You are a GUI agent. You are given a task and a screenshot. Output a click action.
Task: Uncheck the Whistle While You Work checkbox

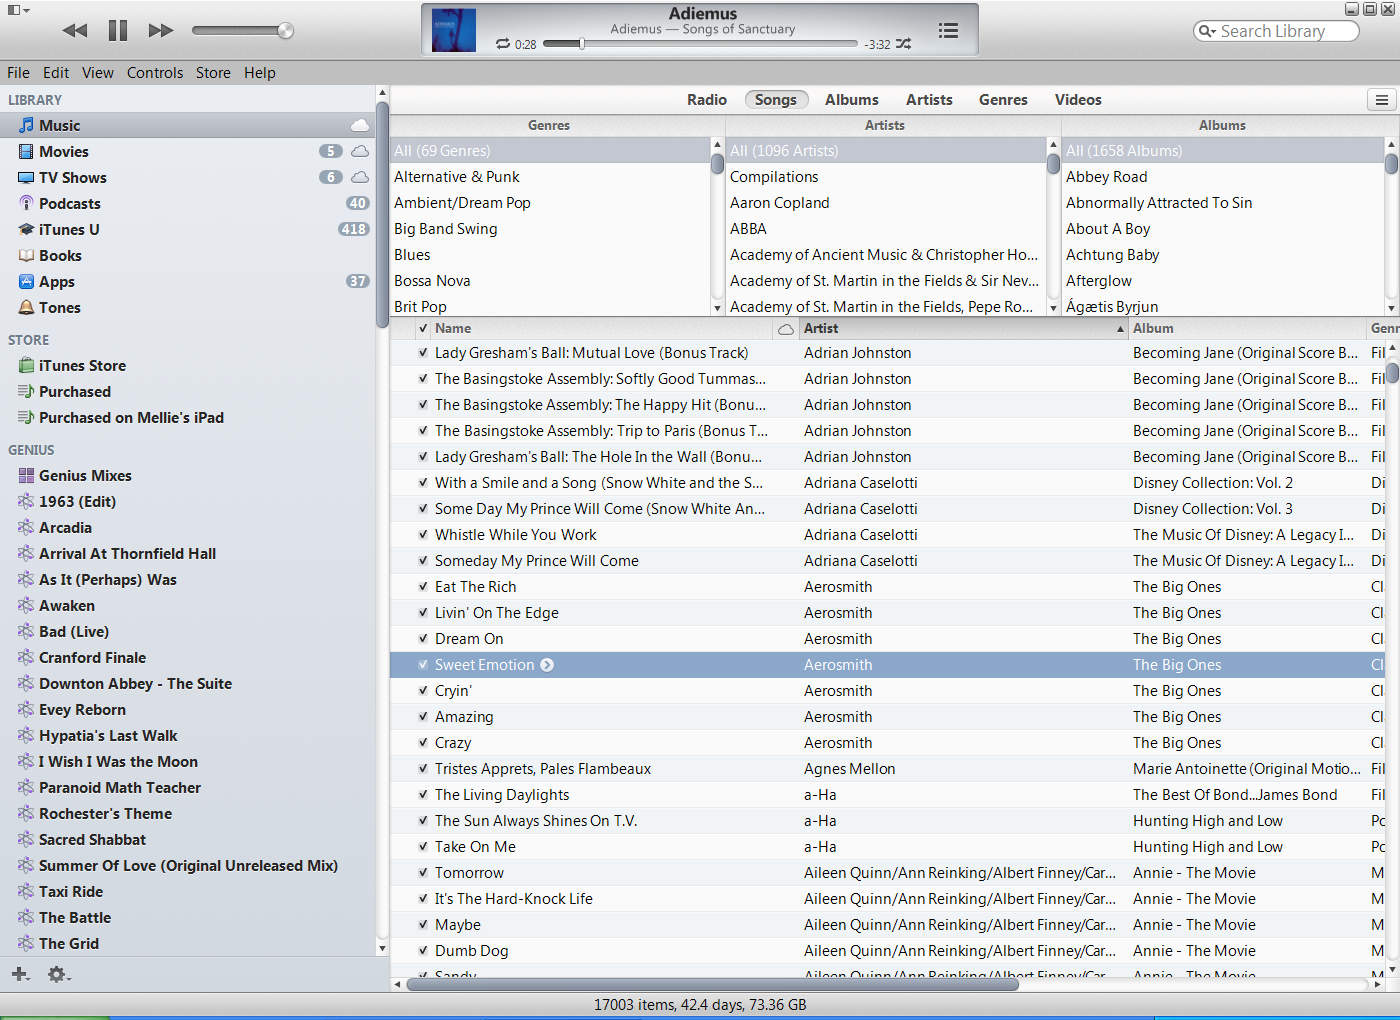point(423,534)
